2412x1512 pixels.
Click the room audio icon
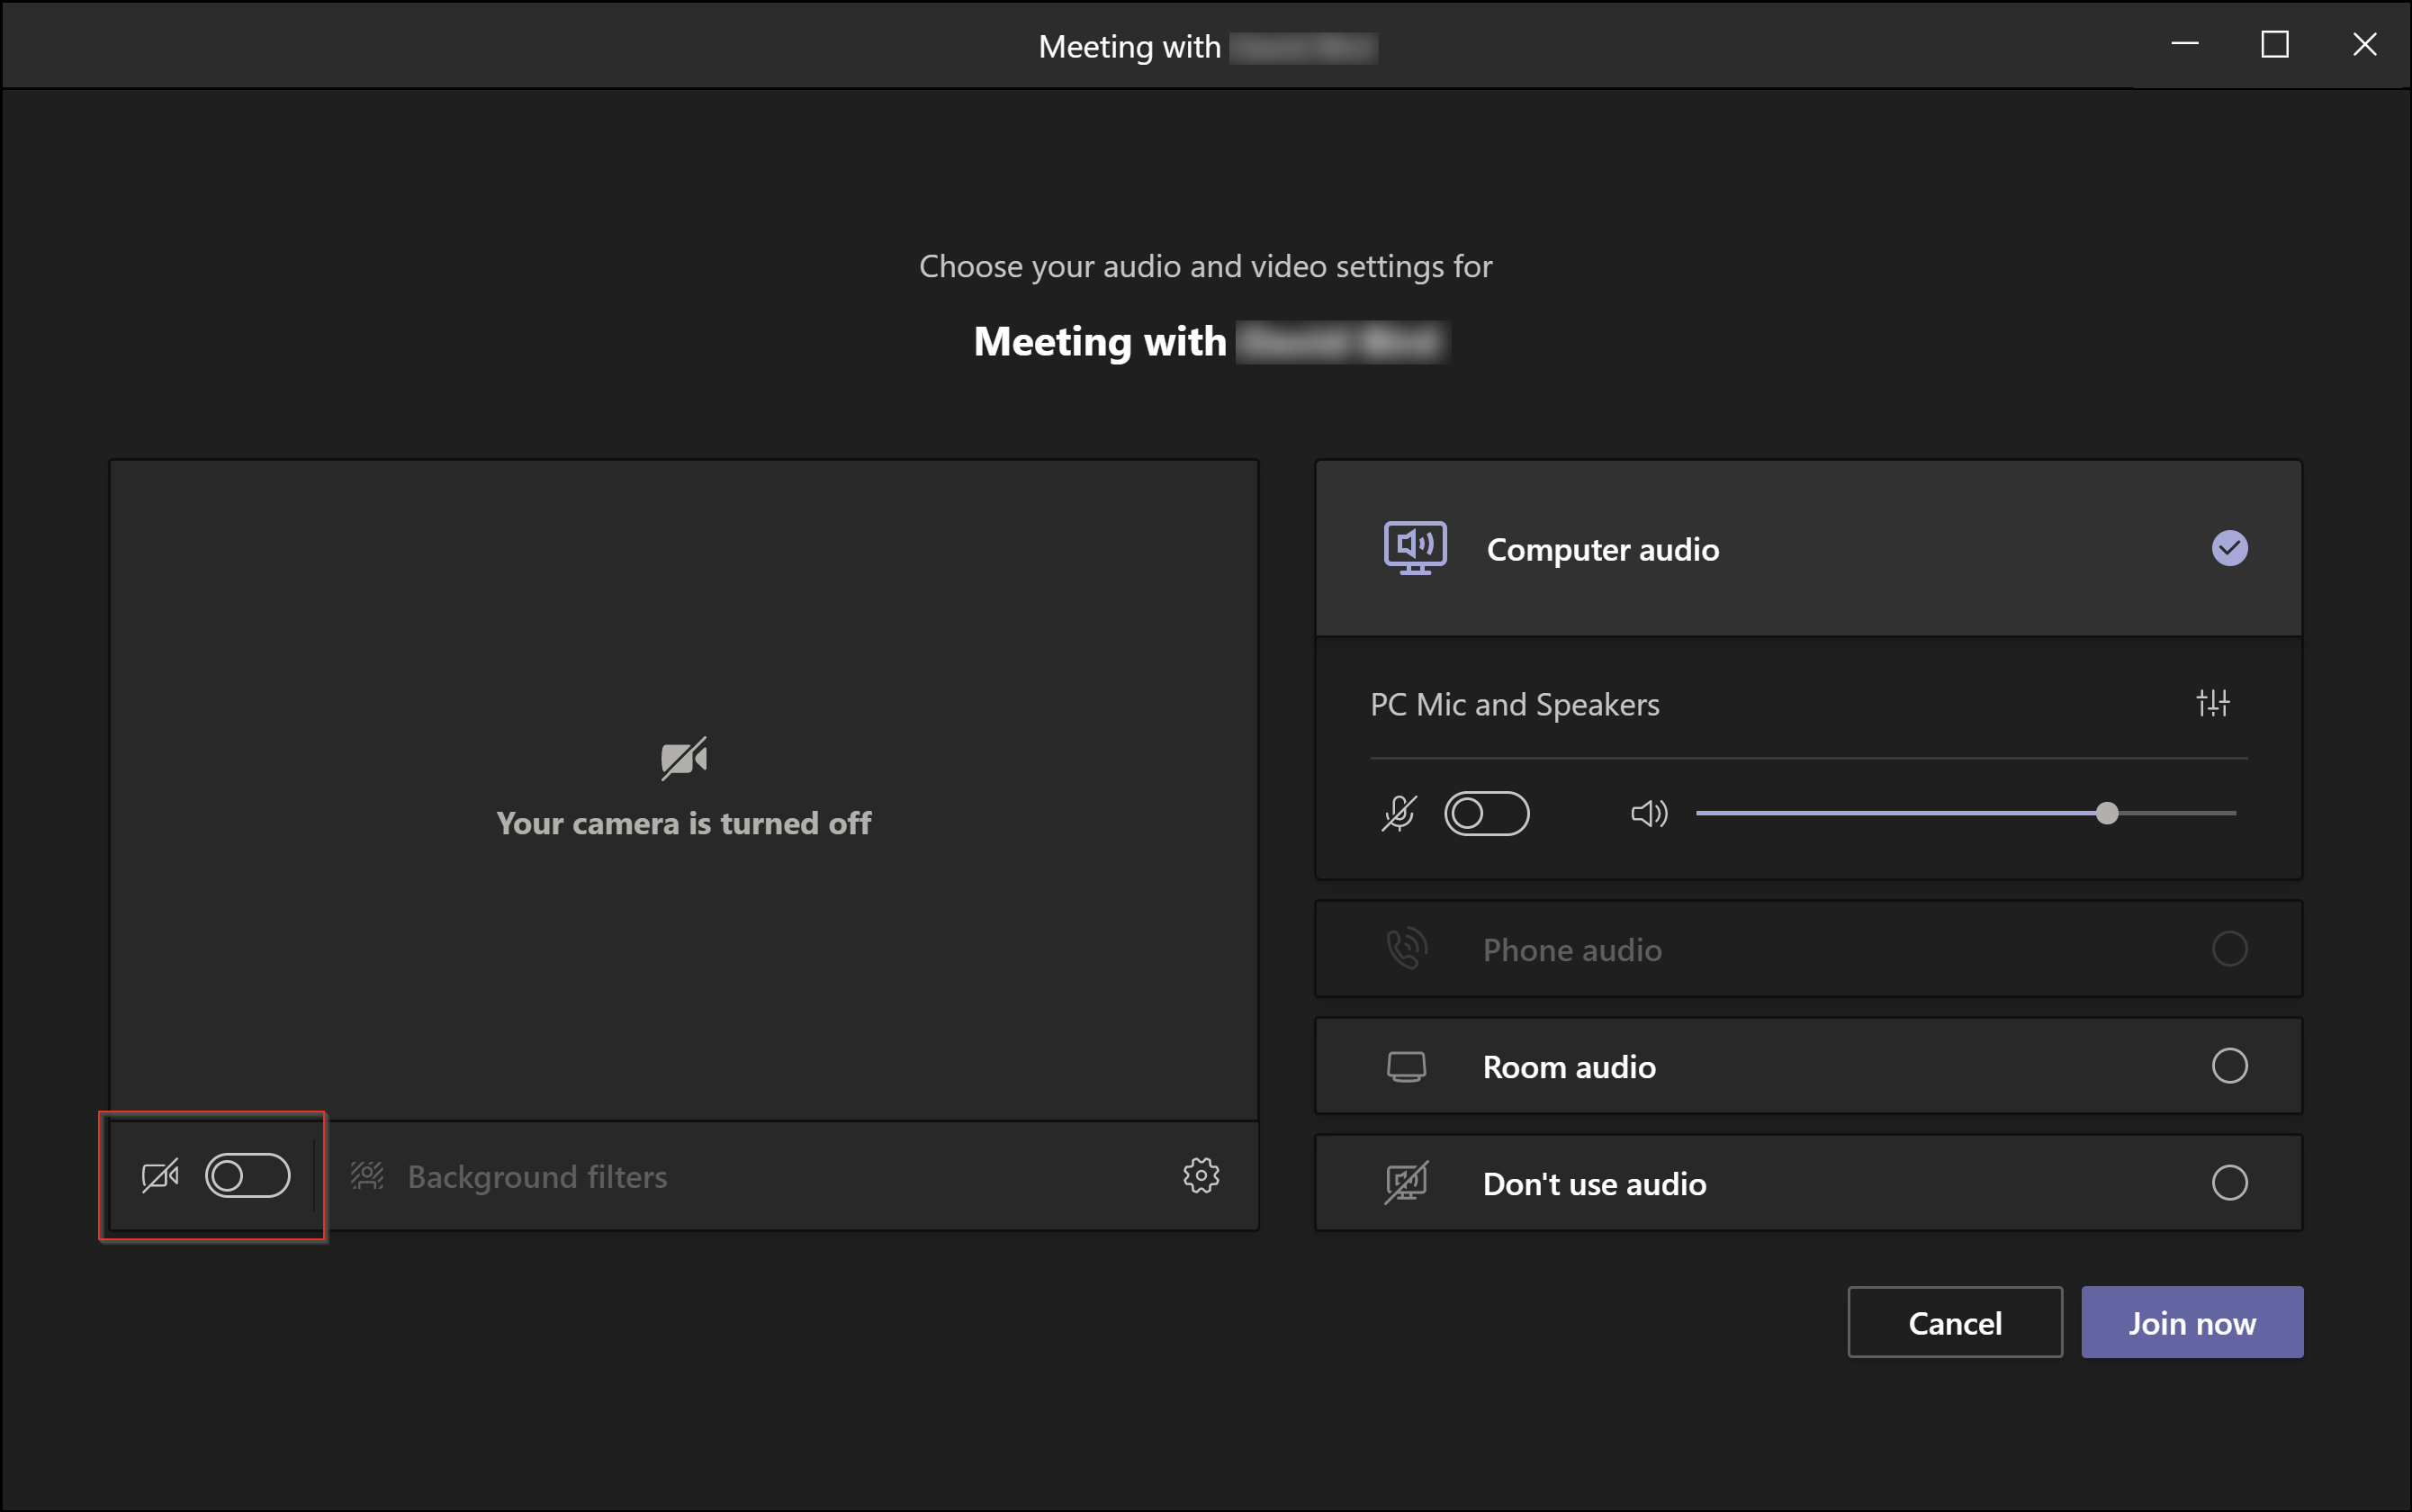1407,1066
